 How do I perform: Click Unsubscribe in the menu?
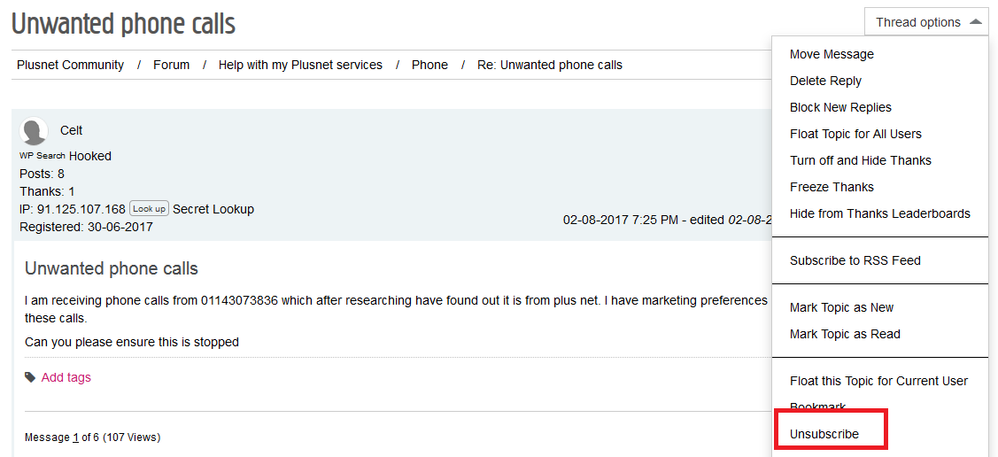(824, 434)
